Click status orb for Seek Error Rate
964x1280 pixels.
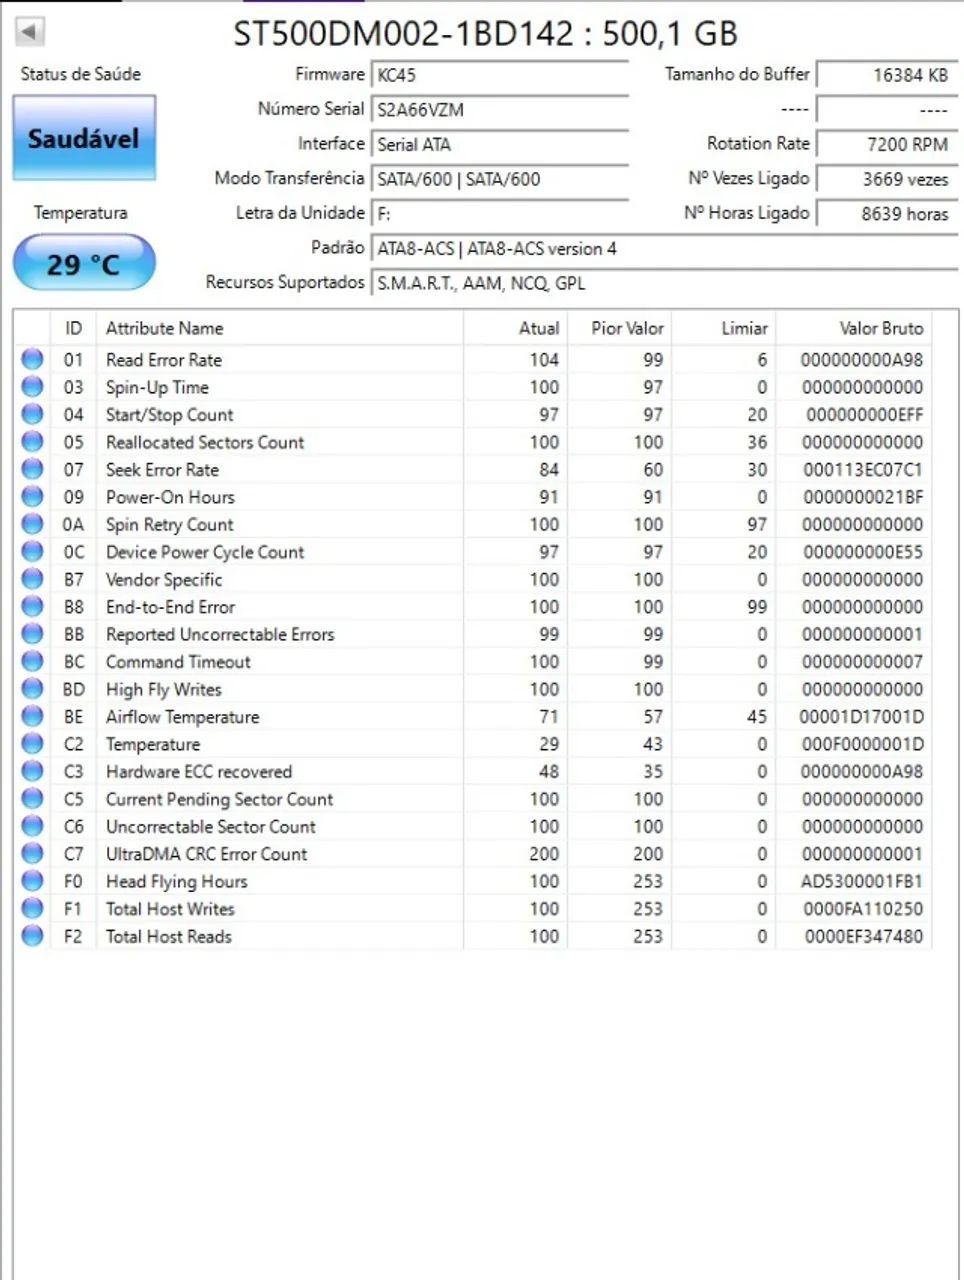click(x=33, y=469)
